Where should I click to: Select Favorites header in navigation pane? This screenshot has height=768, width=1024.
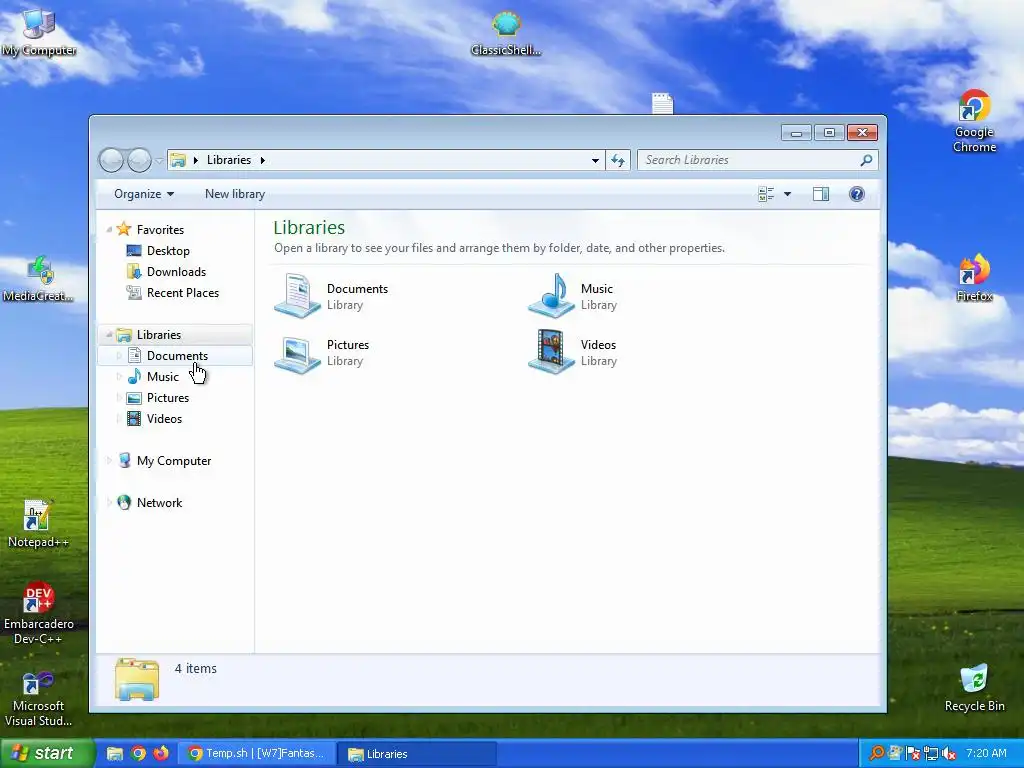(x=160, y=229)
